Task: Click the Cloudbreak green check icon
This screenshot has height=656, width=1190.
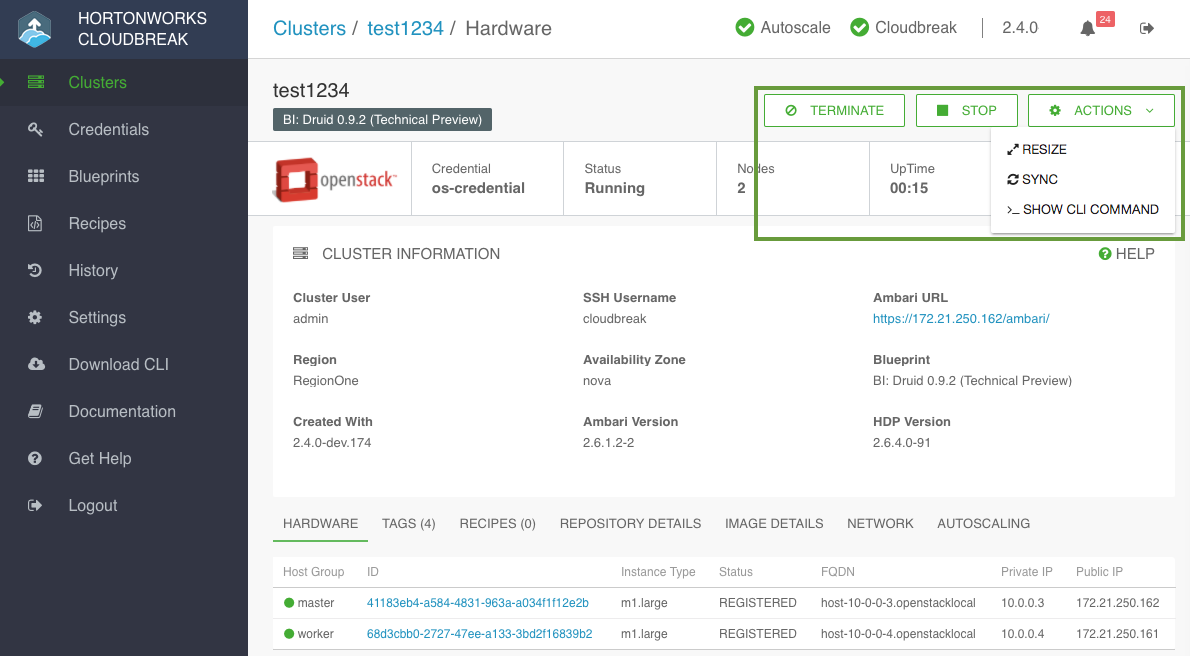Action: pos(860,27)
